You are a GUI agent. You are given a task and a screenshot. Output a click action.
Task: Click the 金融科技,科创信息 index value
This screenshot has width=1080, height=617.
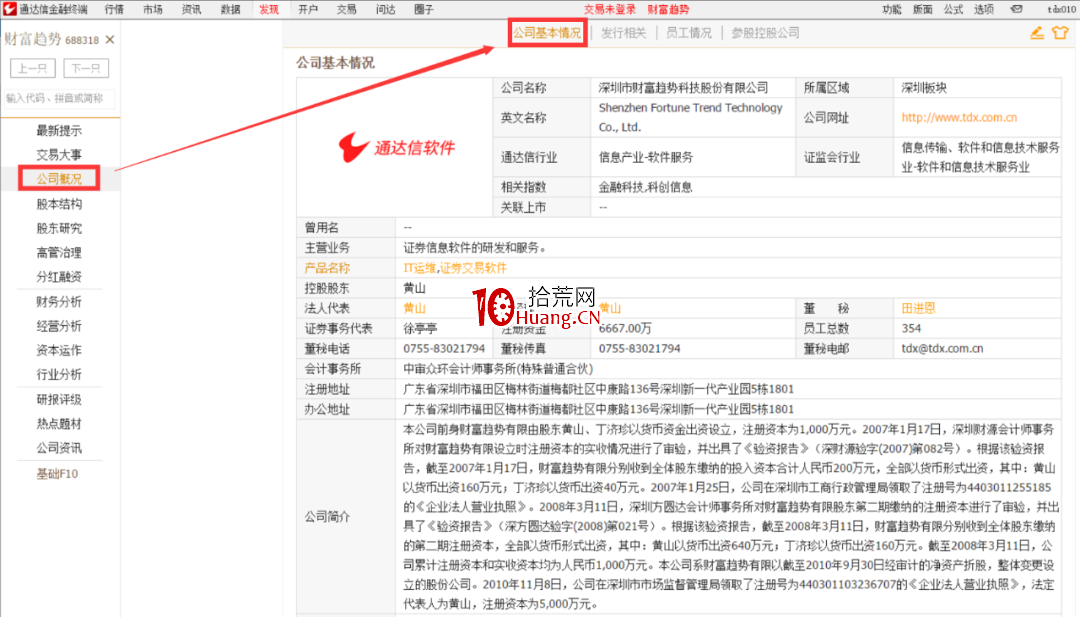645,187
